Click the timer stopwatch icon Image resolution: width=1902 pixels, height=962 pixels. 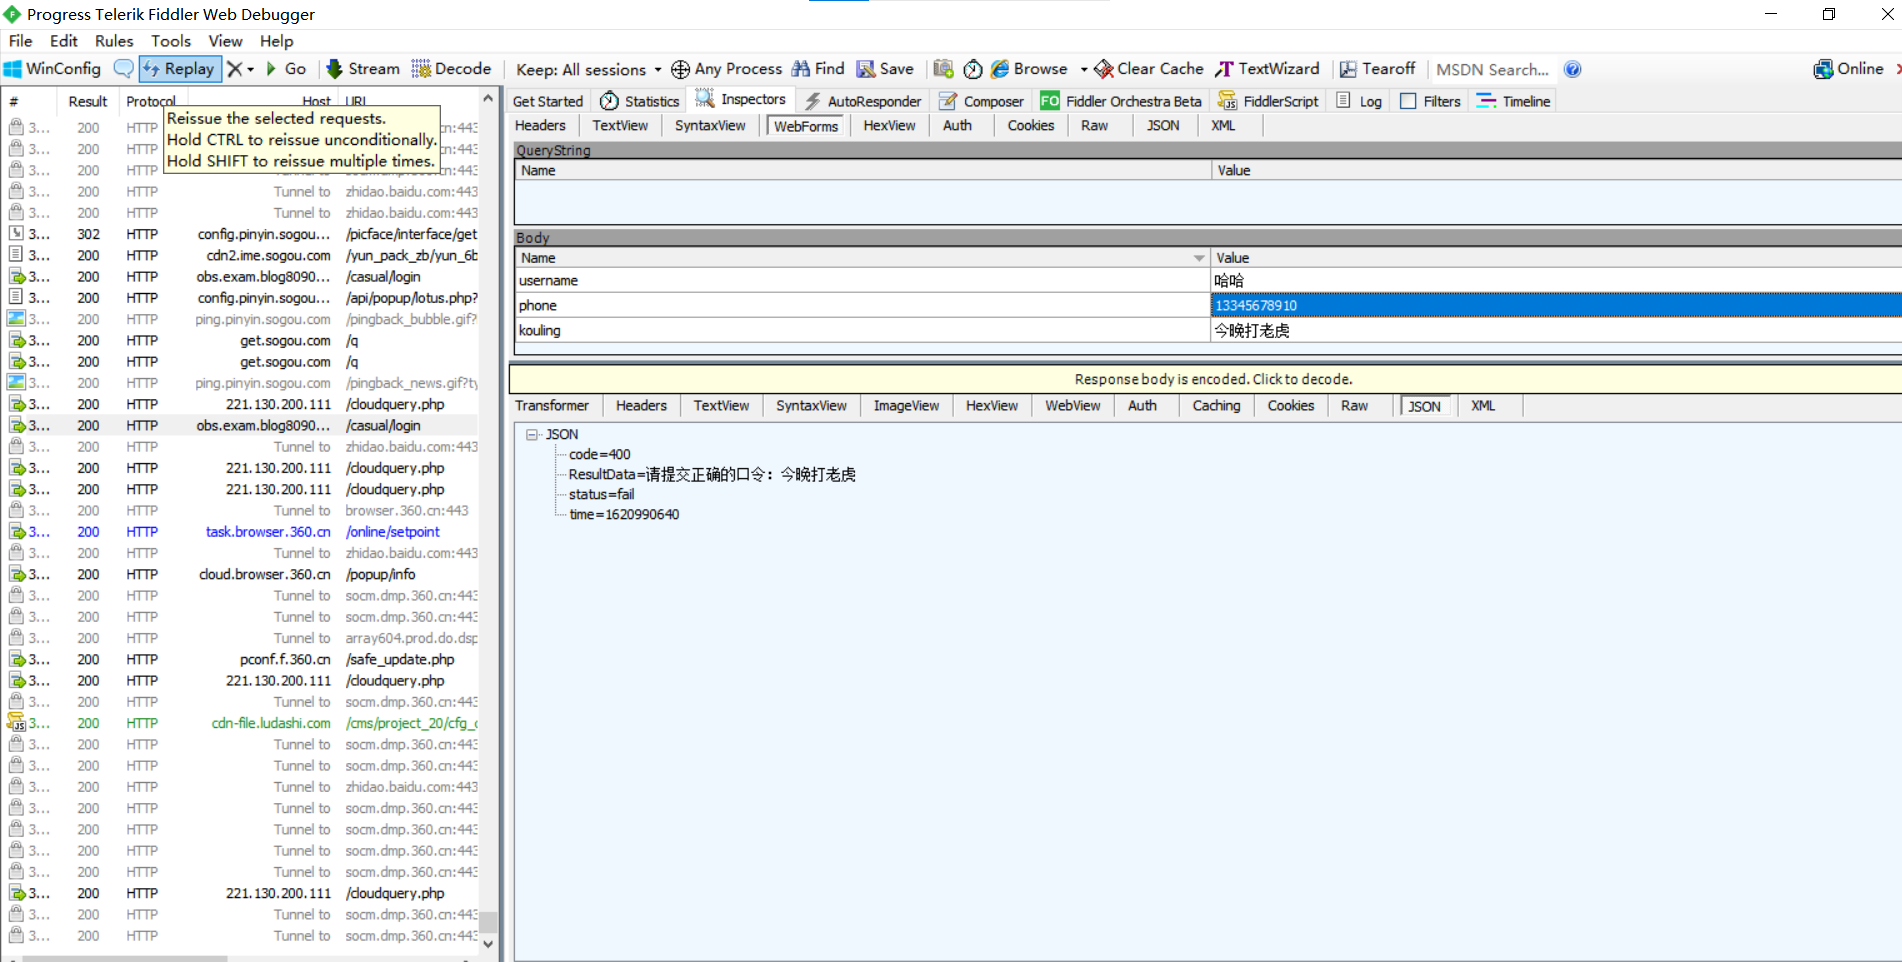point(972,69)
